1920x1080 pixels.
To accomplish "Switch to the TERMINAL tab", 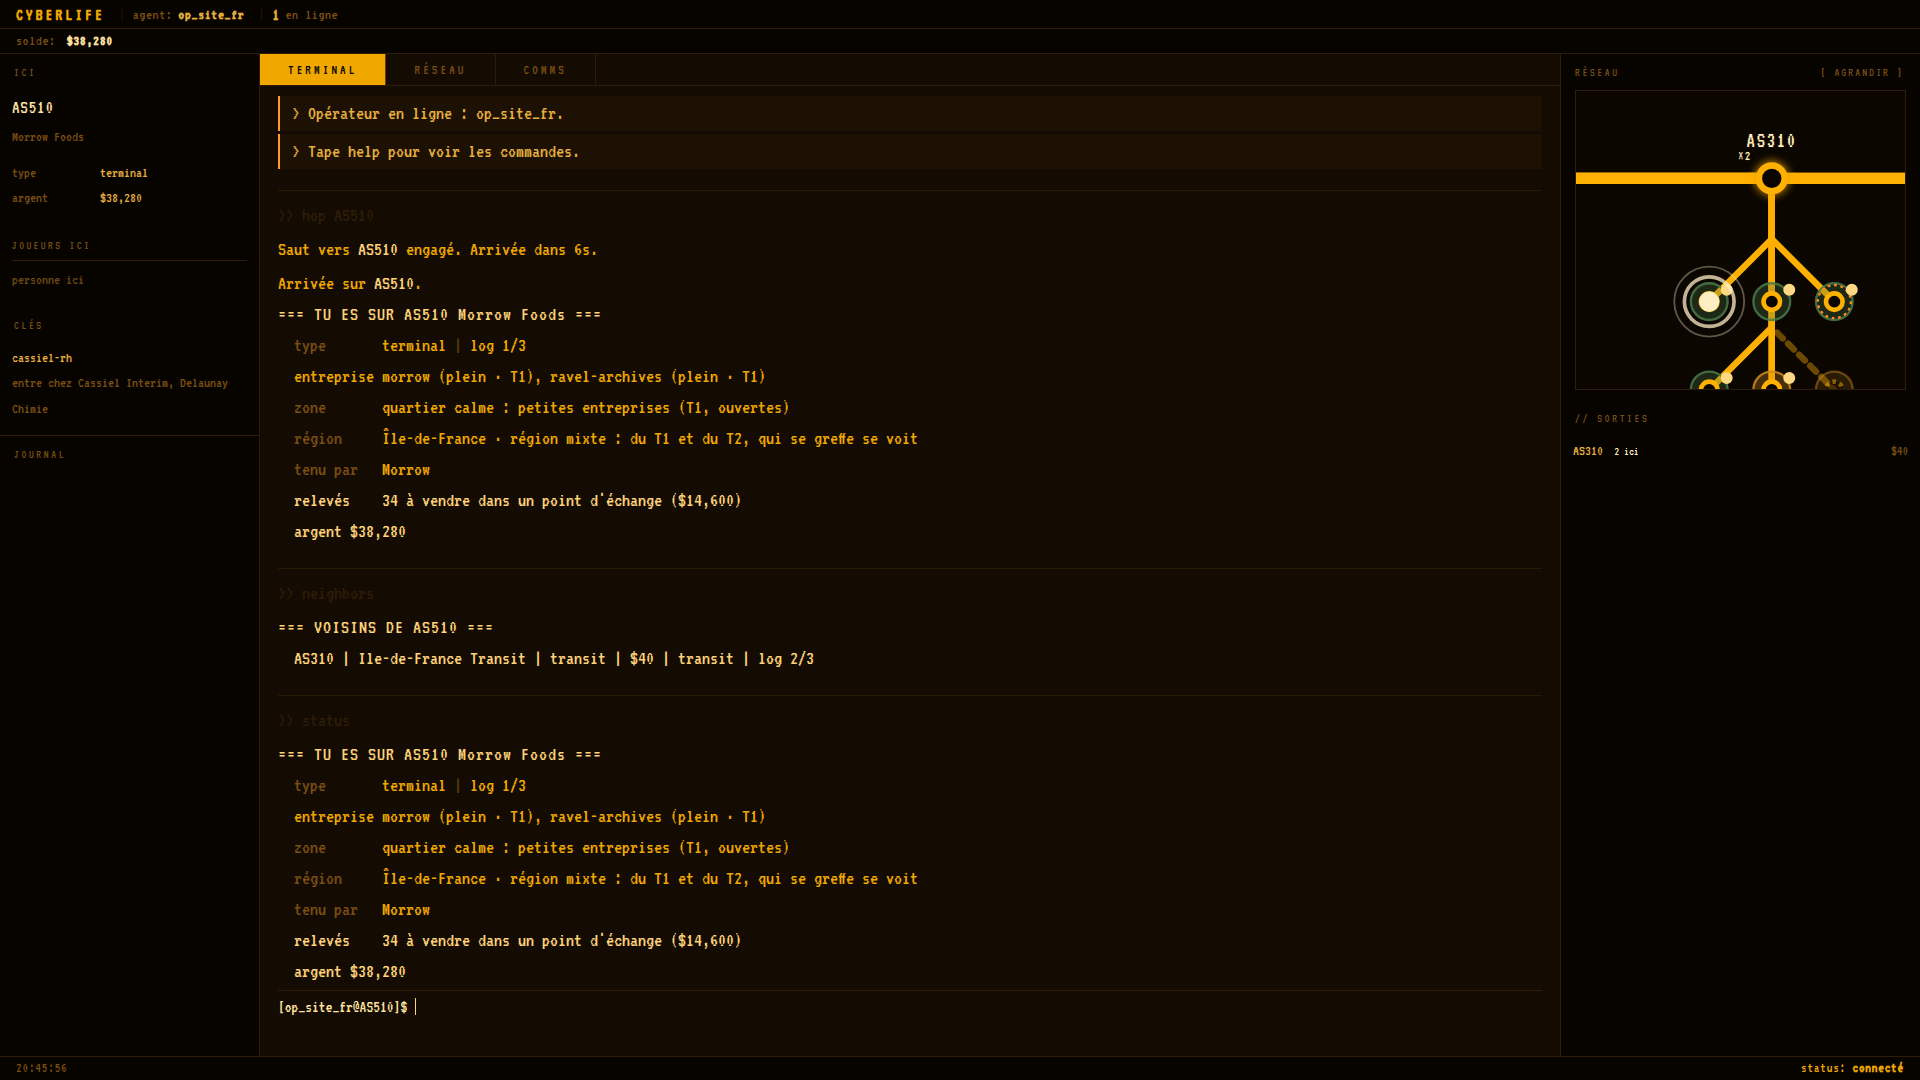I will click(322, 70).
